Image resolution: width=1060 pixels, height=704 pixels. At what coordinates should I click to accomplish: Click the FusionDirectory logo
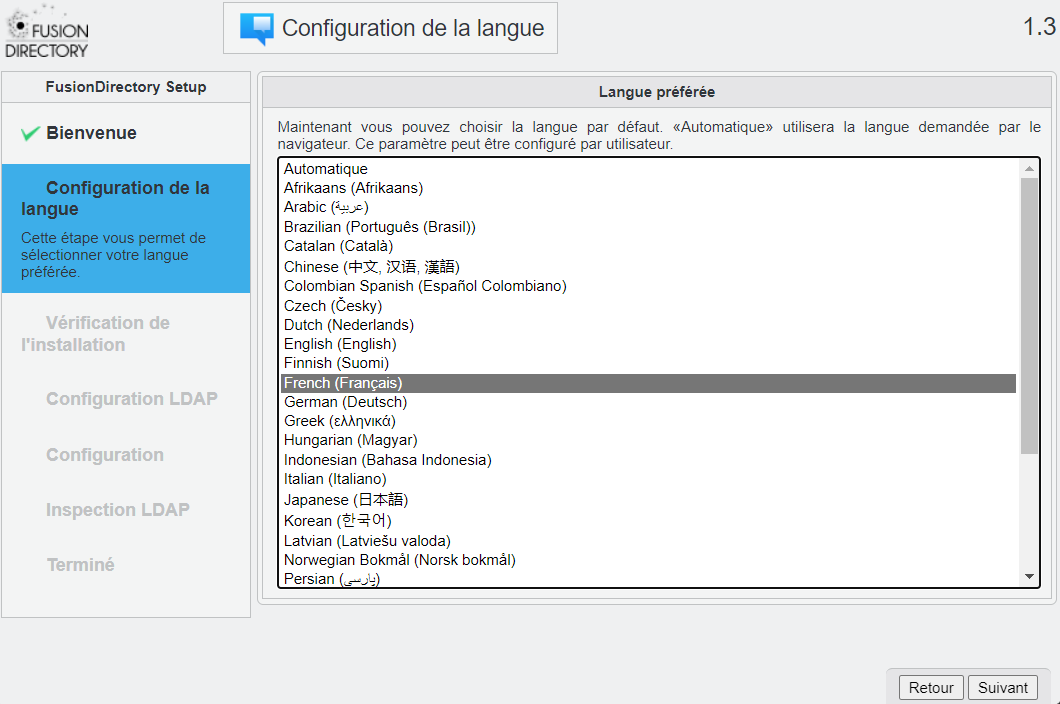(47, 32)
